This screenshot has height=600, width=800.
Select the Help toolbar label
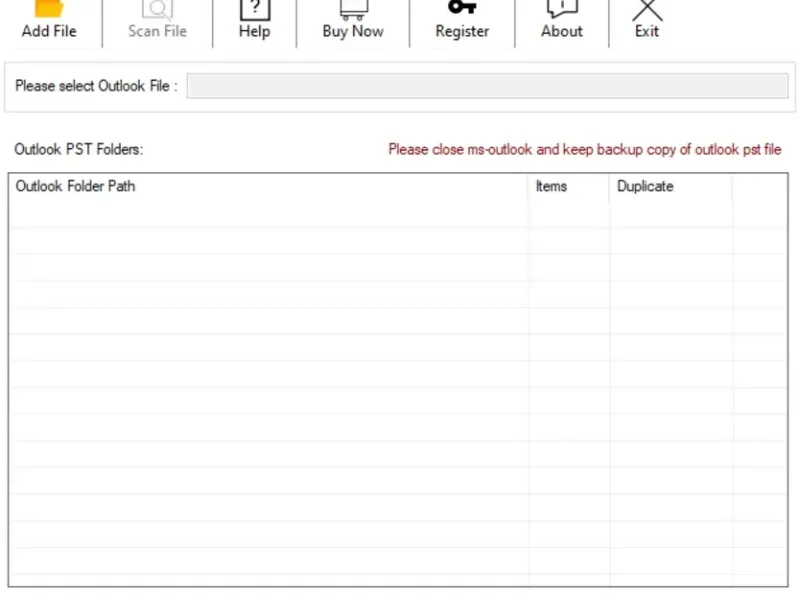tap(254, 31)
